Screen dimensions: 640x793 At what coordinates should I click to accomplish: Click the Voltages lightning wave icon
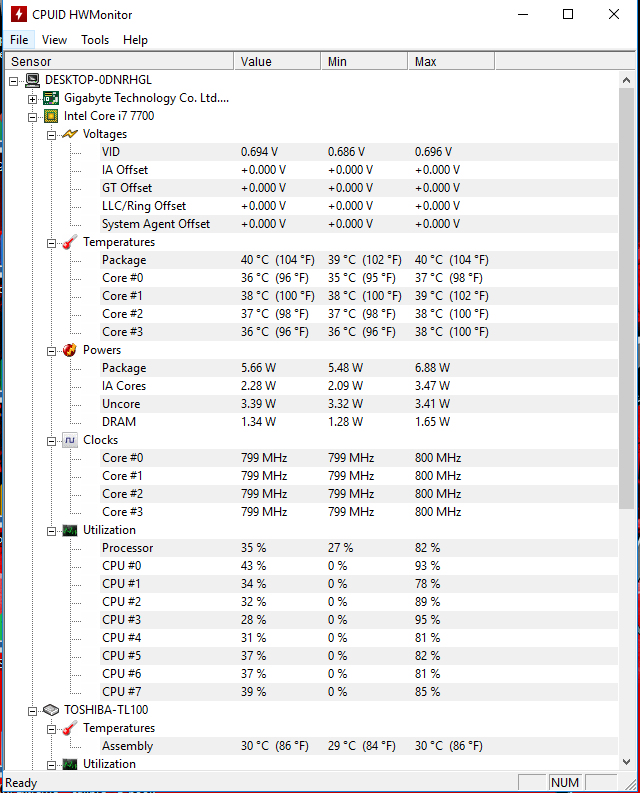point(70,134)
